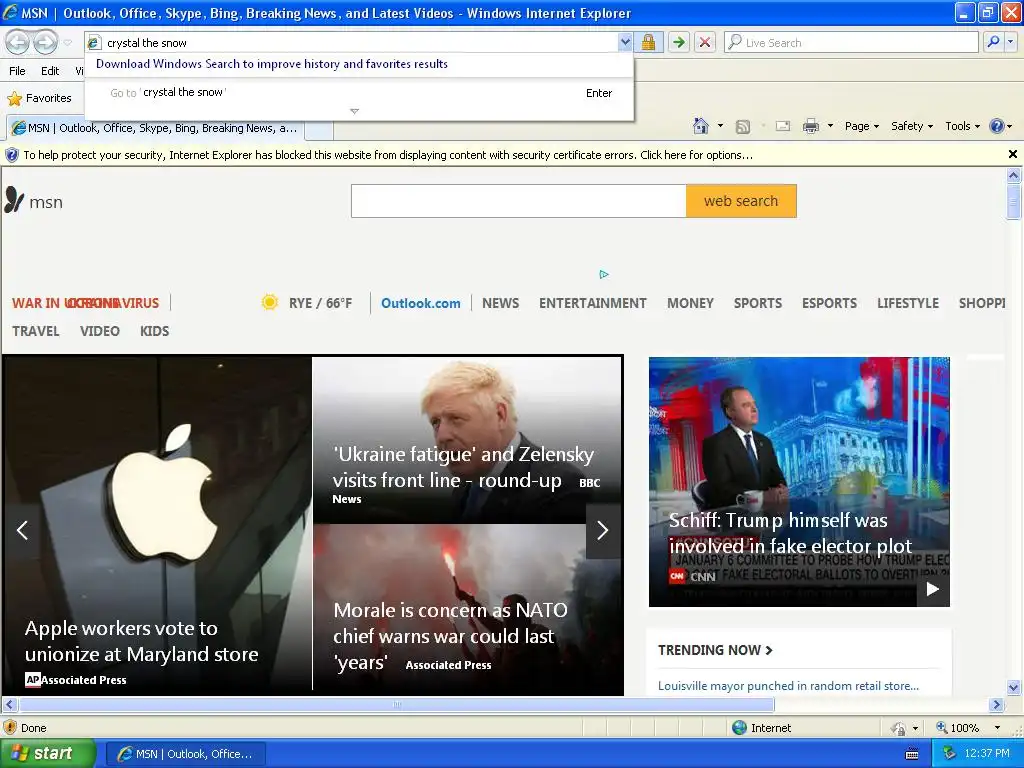Click the sunny weather icon
This screenshot has width=1024, height=768.
(x=269, y=302)
